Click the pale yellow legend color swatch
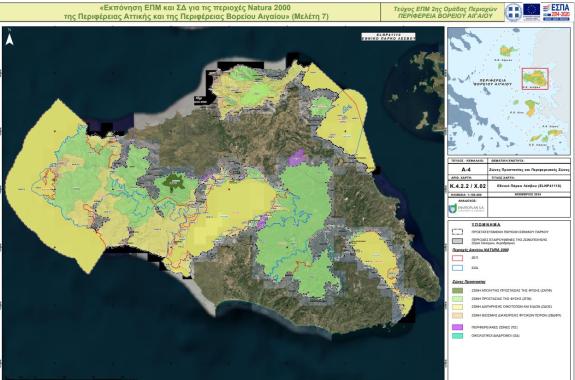This screenshot has height=380, width=575. pyautogui.click(x=457, y=307)
